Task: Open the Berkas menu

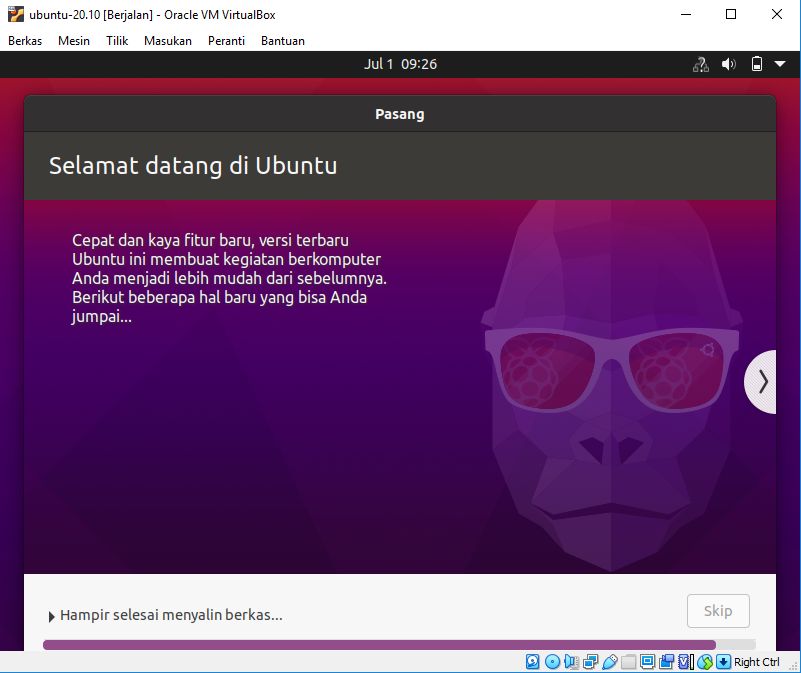Action: pyautogui.click(x=25, y=41)
